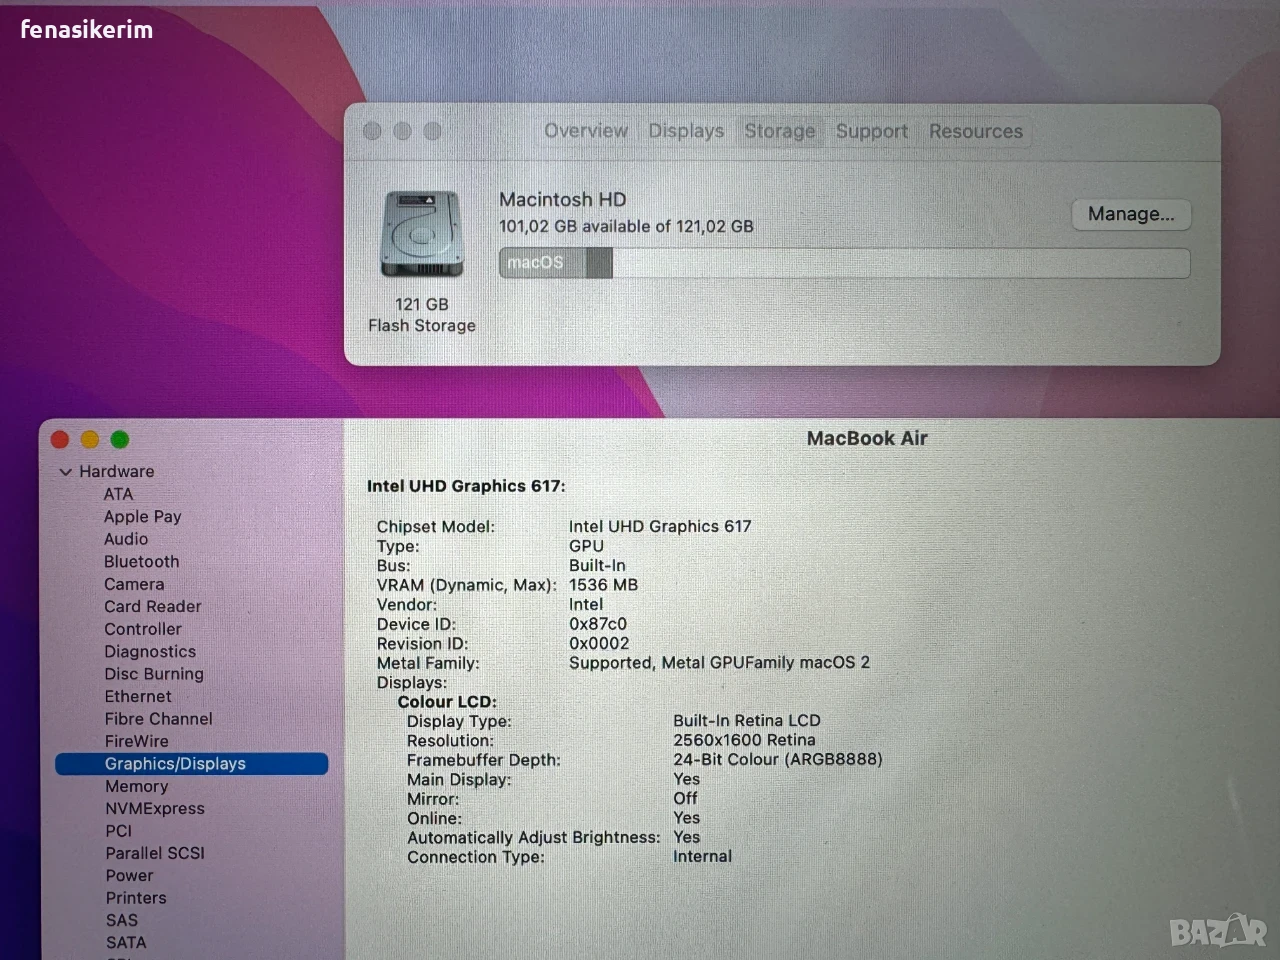Click the MacBook Air window title
This screenshot has height=960, width=1280.
[867, 438]
